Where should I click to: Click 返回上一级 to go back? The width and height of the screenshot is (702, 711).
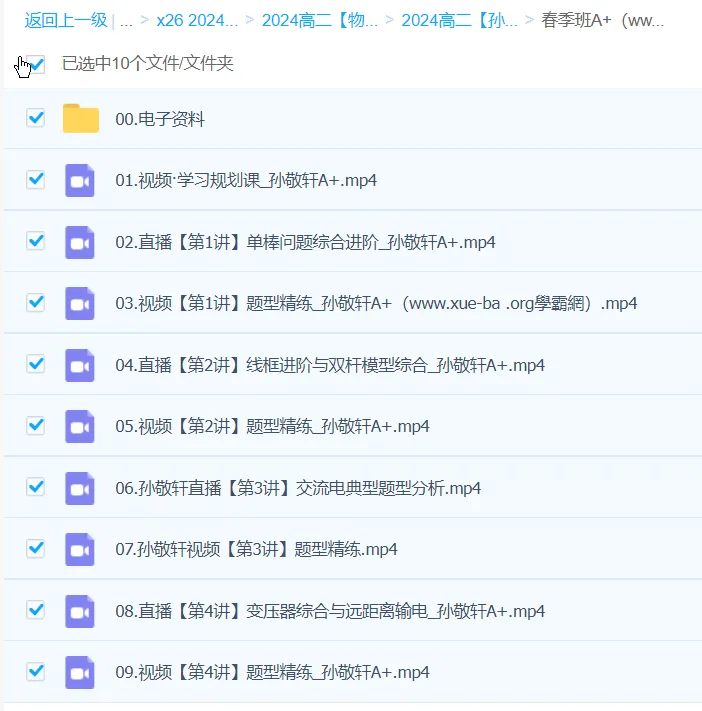click(x=65, y=19)
